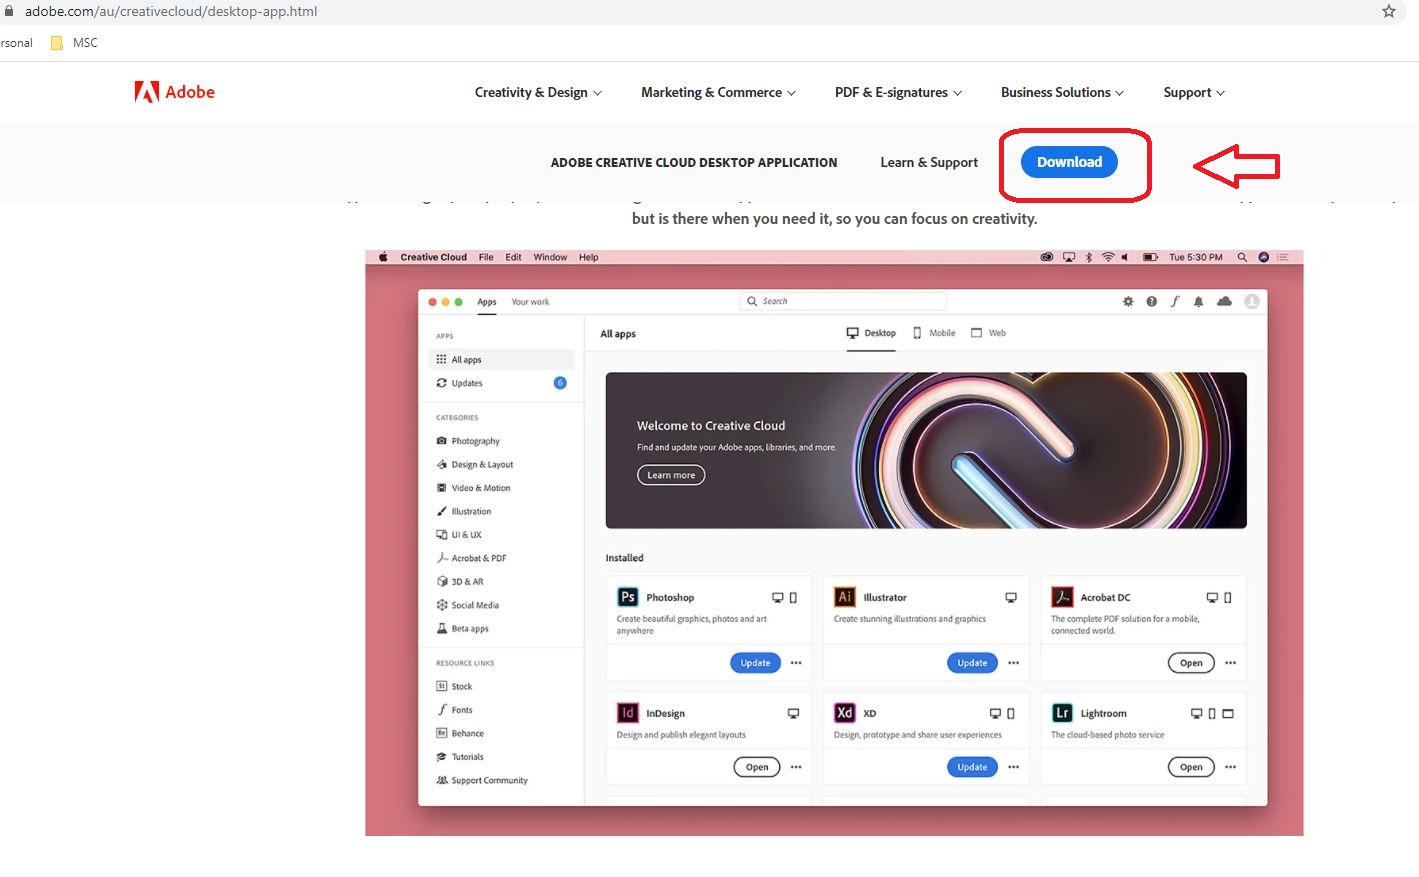This screenshot has width=1419, height=877.
Task: Update Illustrator with its Update button
Action: [972, 663]
